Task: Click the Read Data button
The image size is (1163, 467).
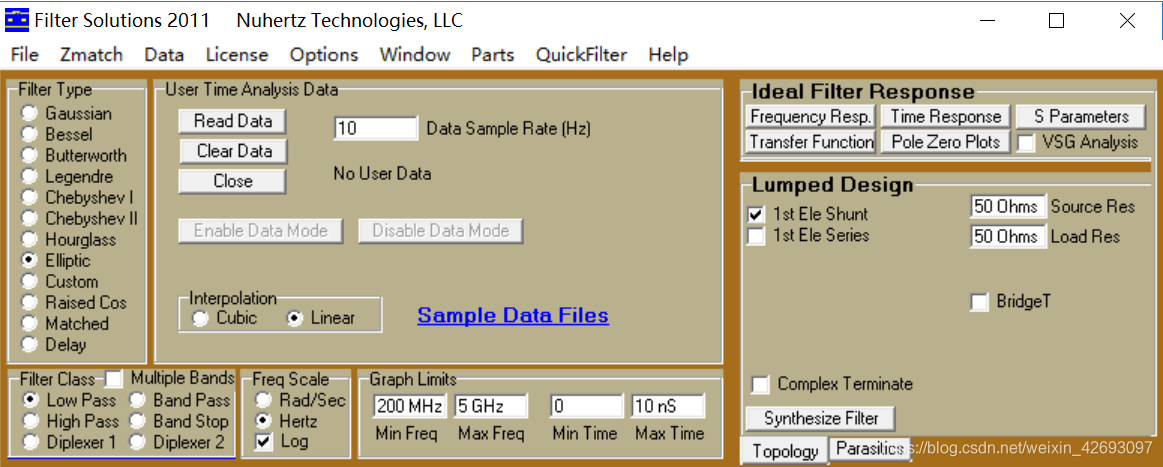Action: (233, 121)
